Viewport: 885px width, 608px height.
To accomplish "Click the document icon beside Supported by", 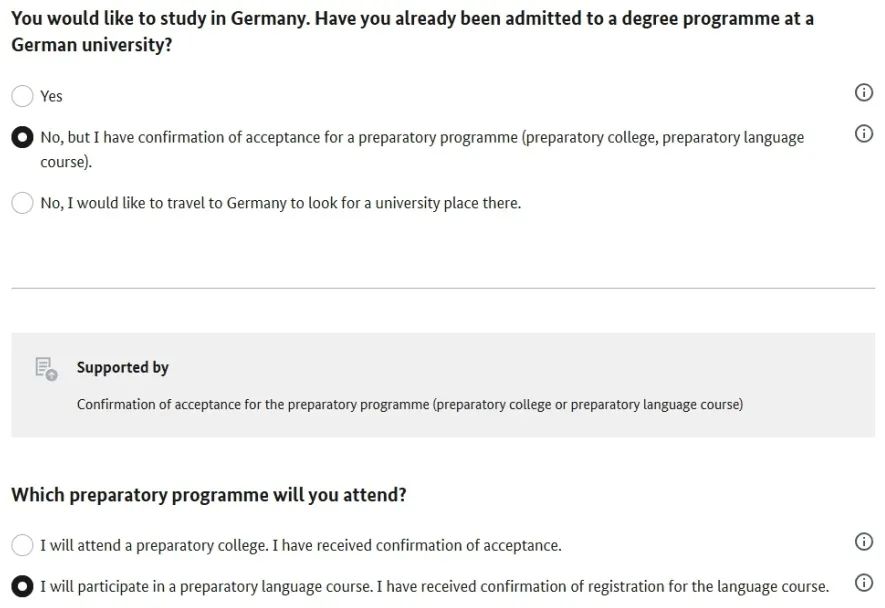I will tap(46, 369).
